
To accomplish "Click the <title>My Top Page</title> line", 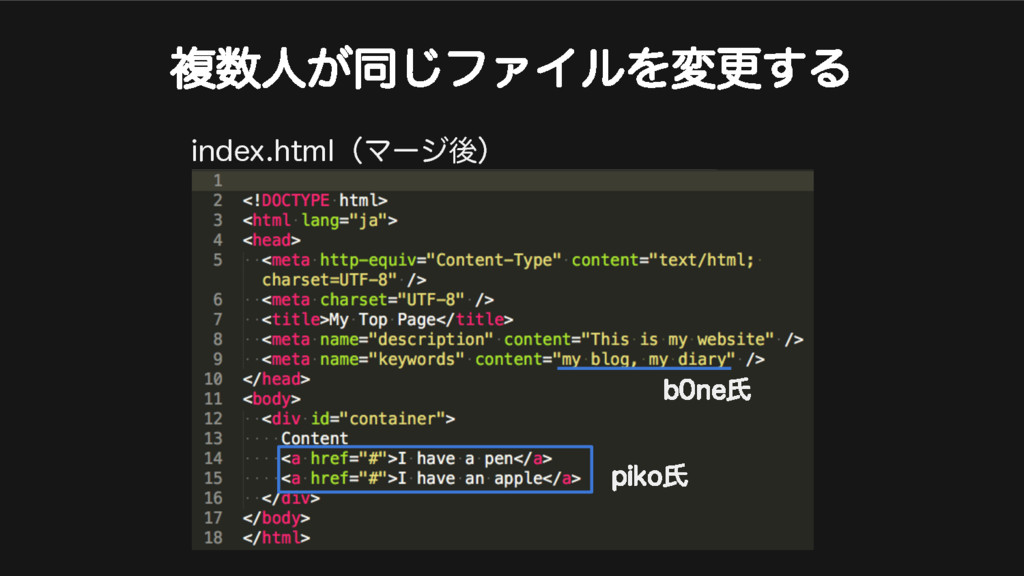I will pos(387,319).
